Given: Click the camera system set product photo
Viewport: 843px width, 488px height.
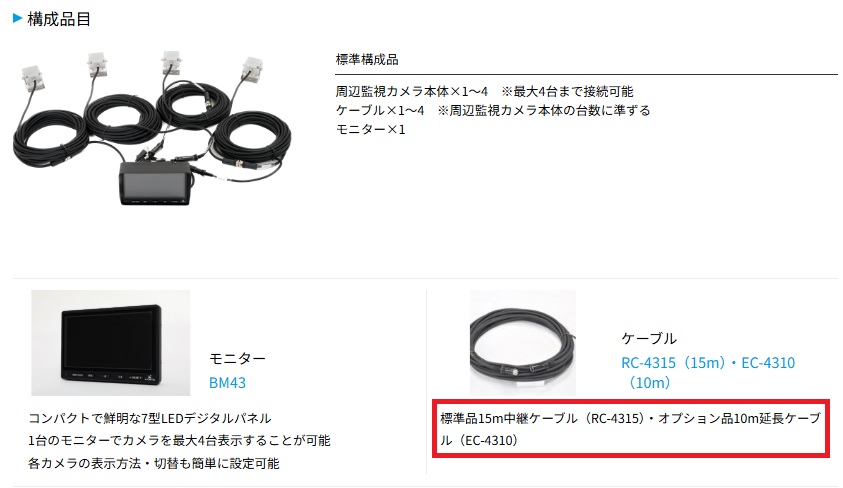Looking at the screenshot, I should (152, 128).
